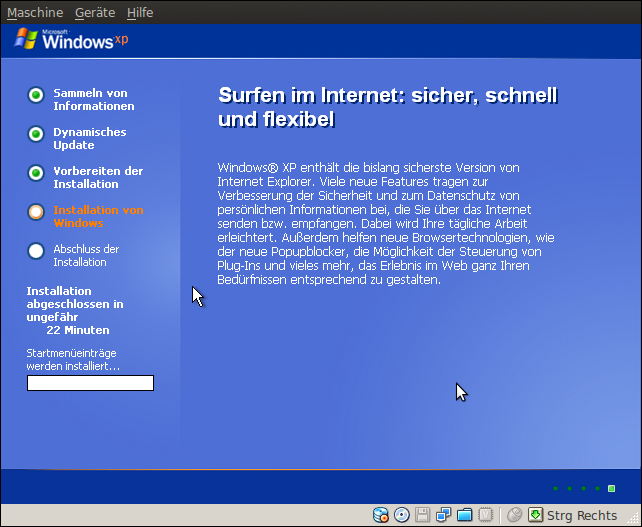
Task: Open the Hilfe menu
Action: click(140, 12)
